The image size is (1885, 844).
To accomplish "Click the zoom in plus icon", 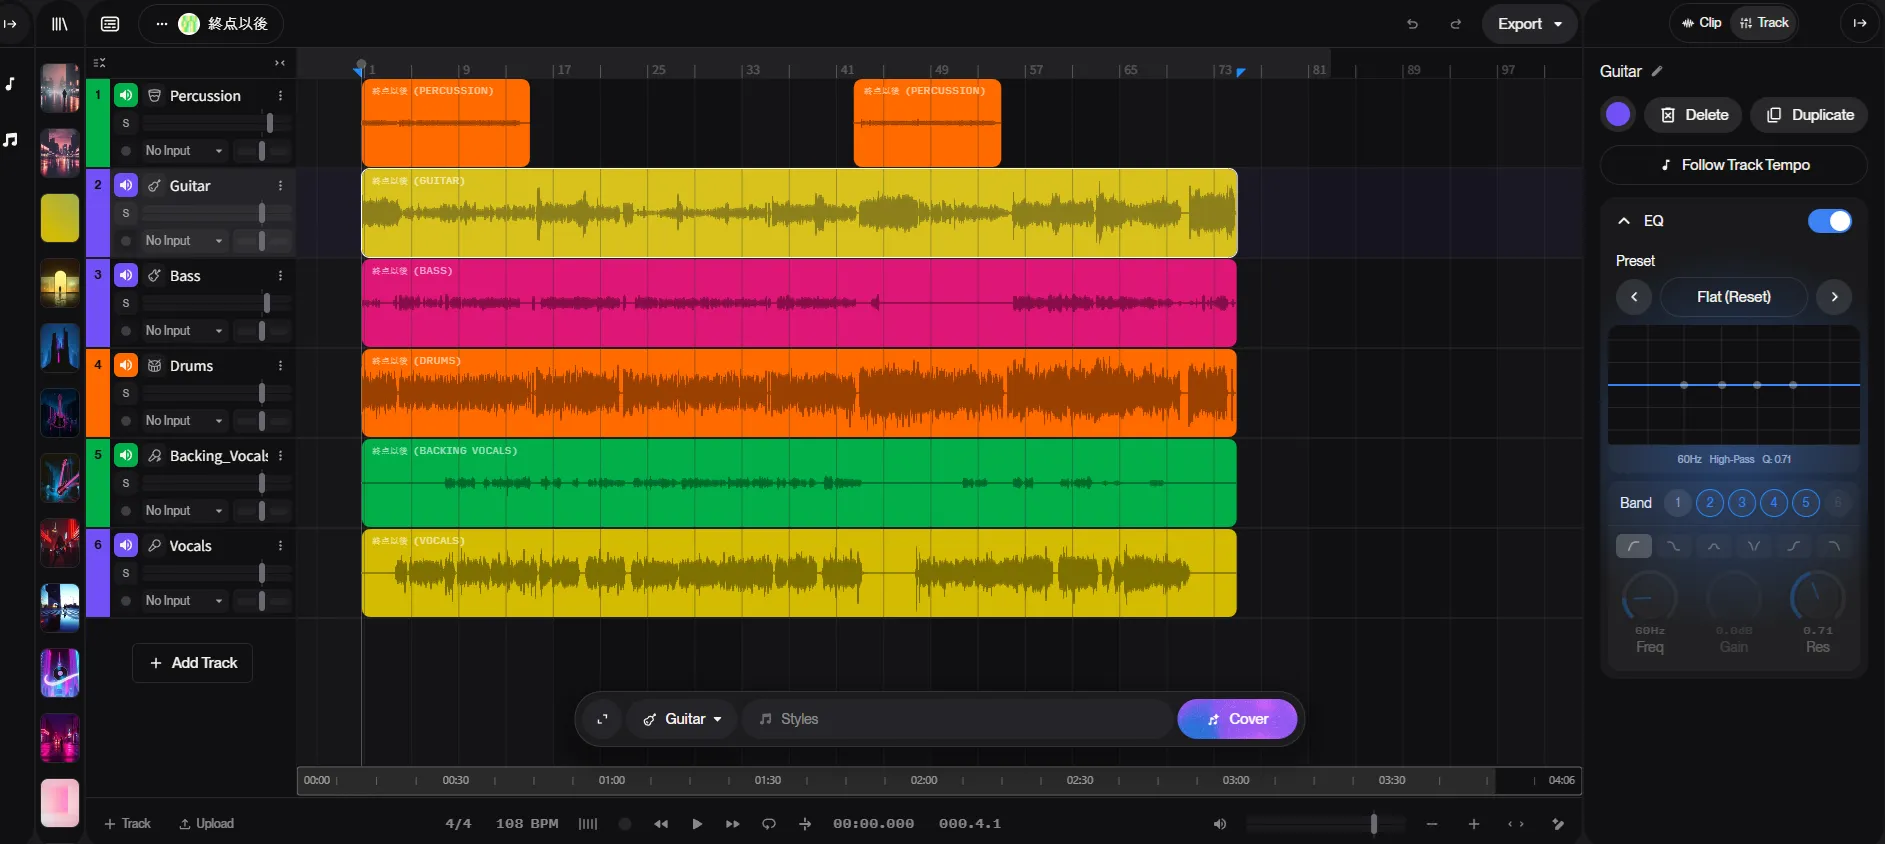I will point(1473,824).
